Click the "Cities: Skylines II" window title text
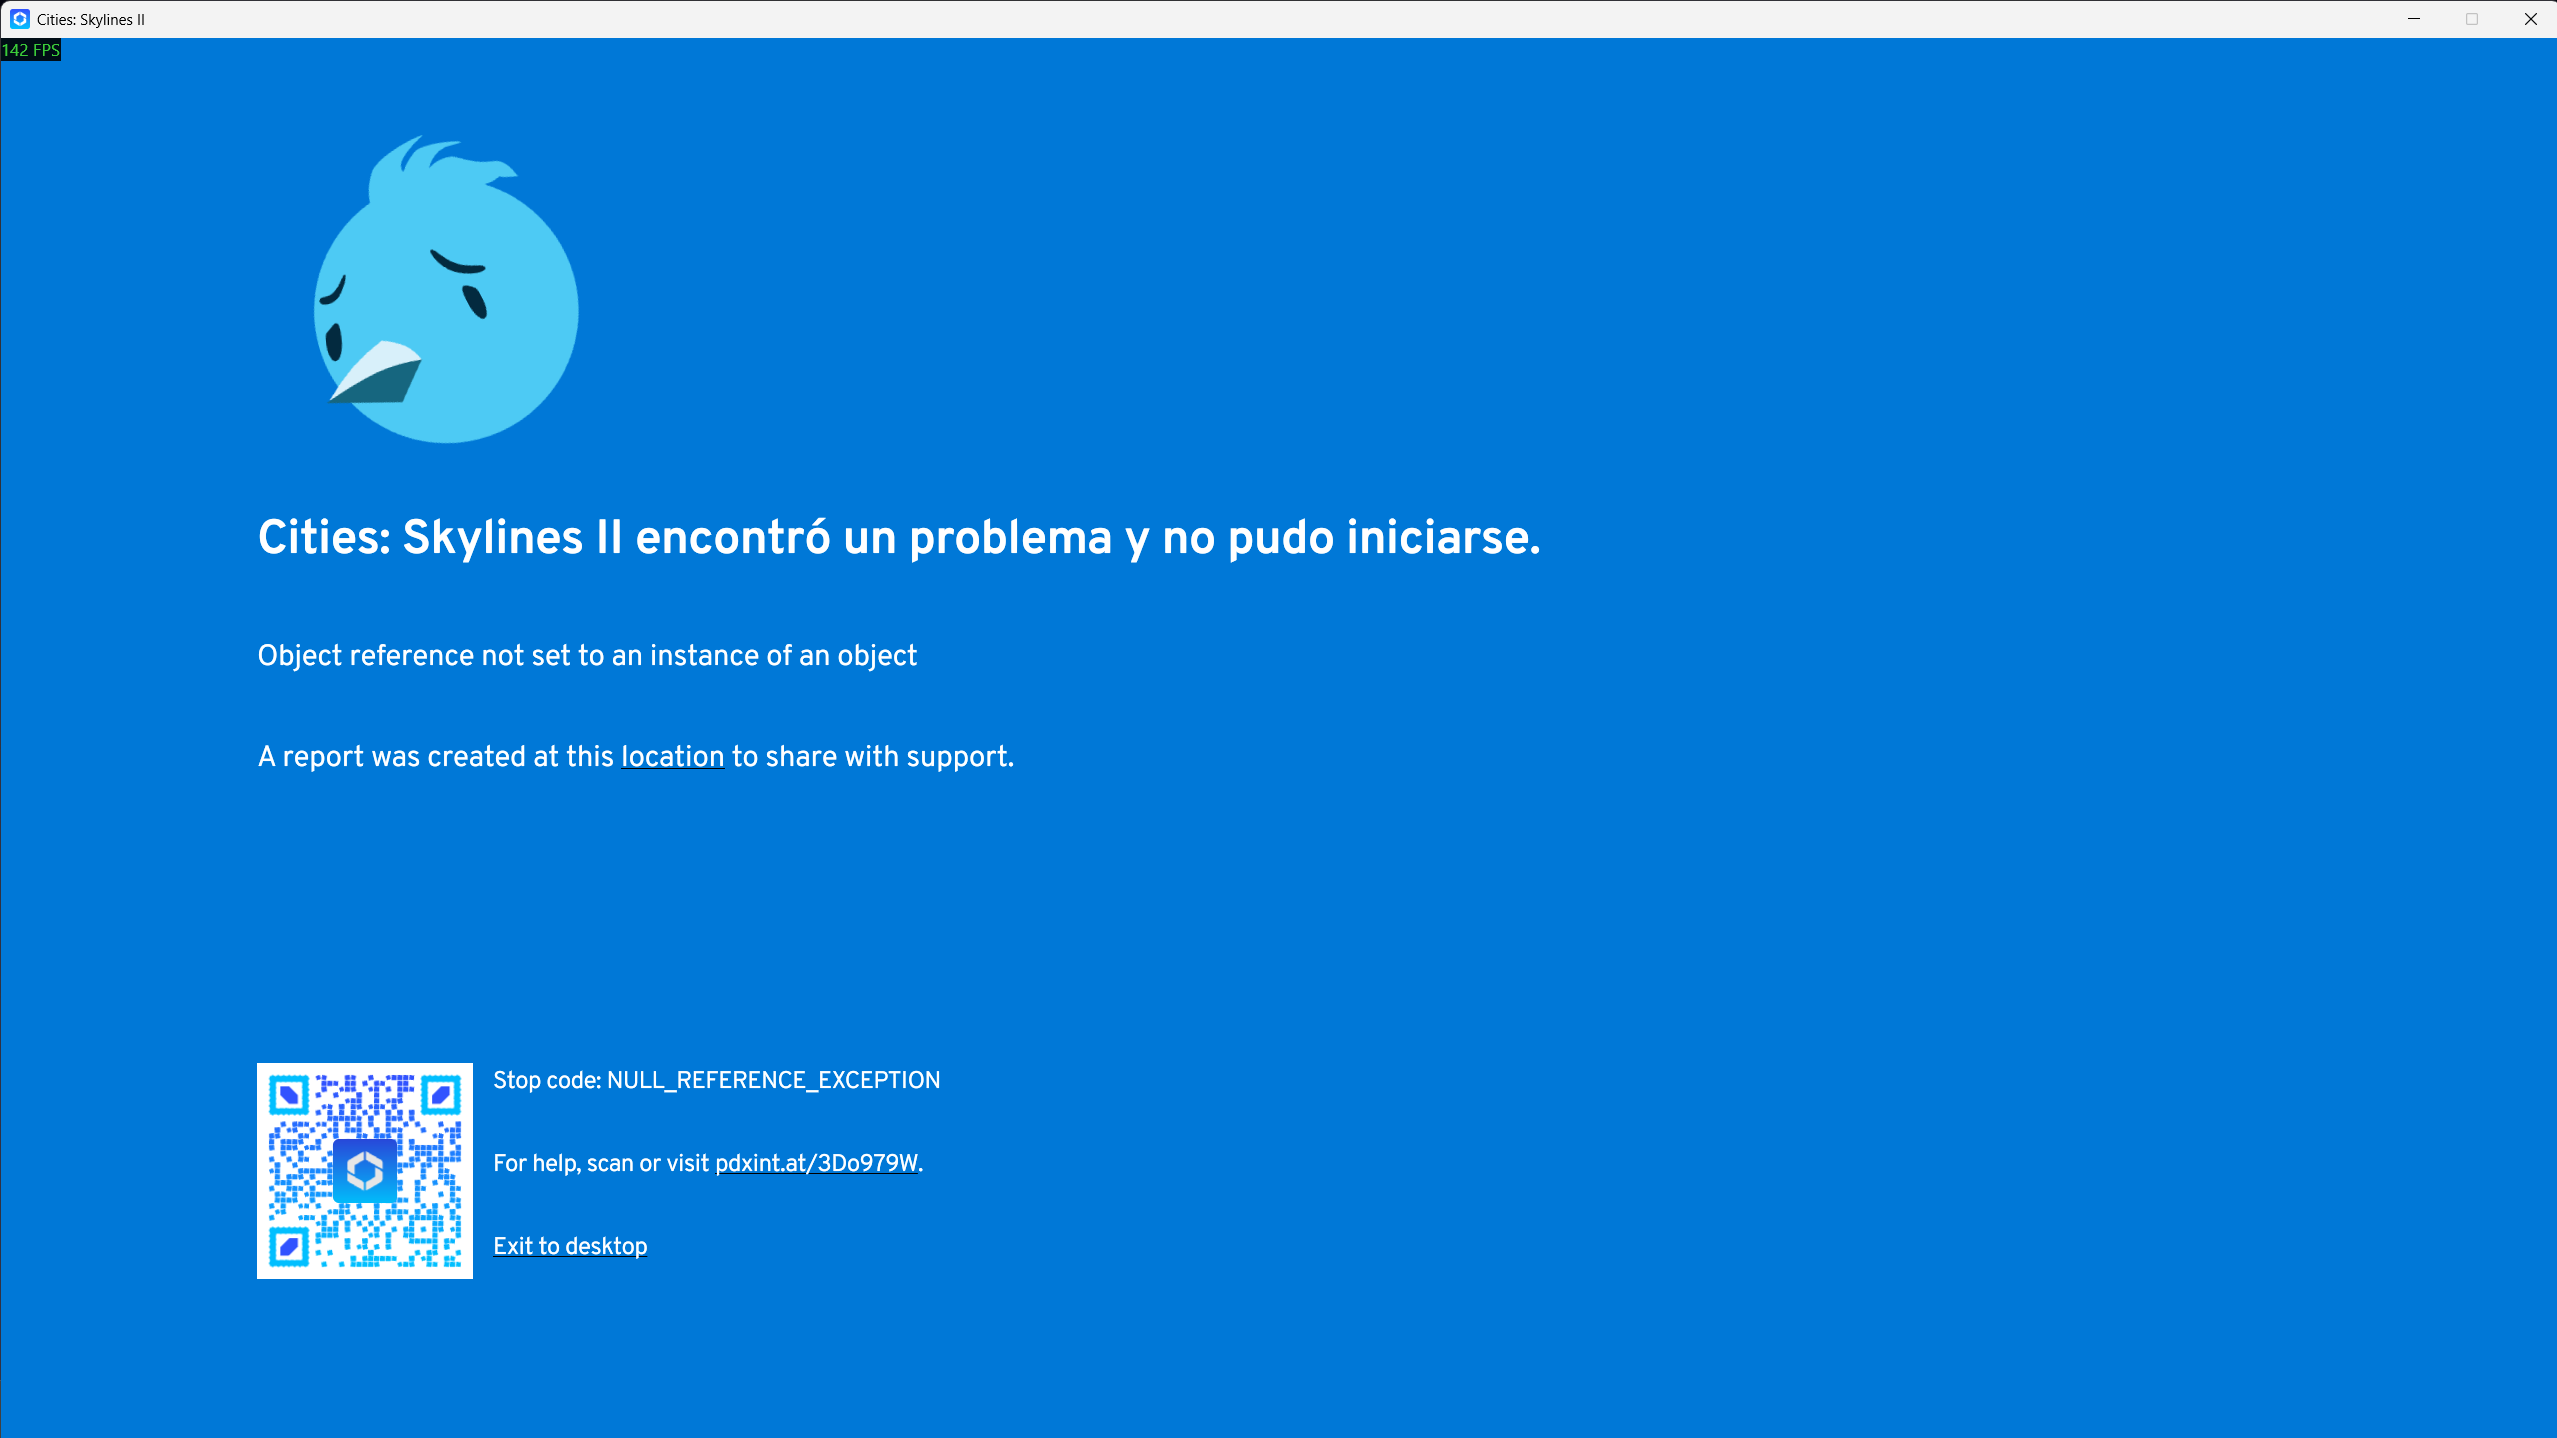The height and width of the screenshot is (1438, 2557). [91, 19]
